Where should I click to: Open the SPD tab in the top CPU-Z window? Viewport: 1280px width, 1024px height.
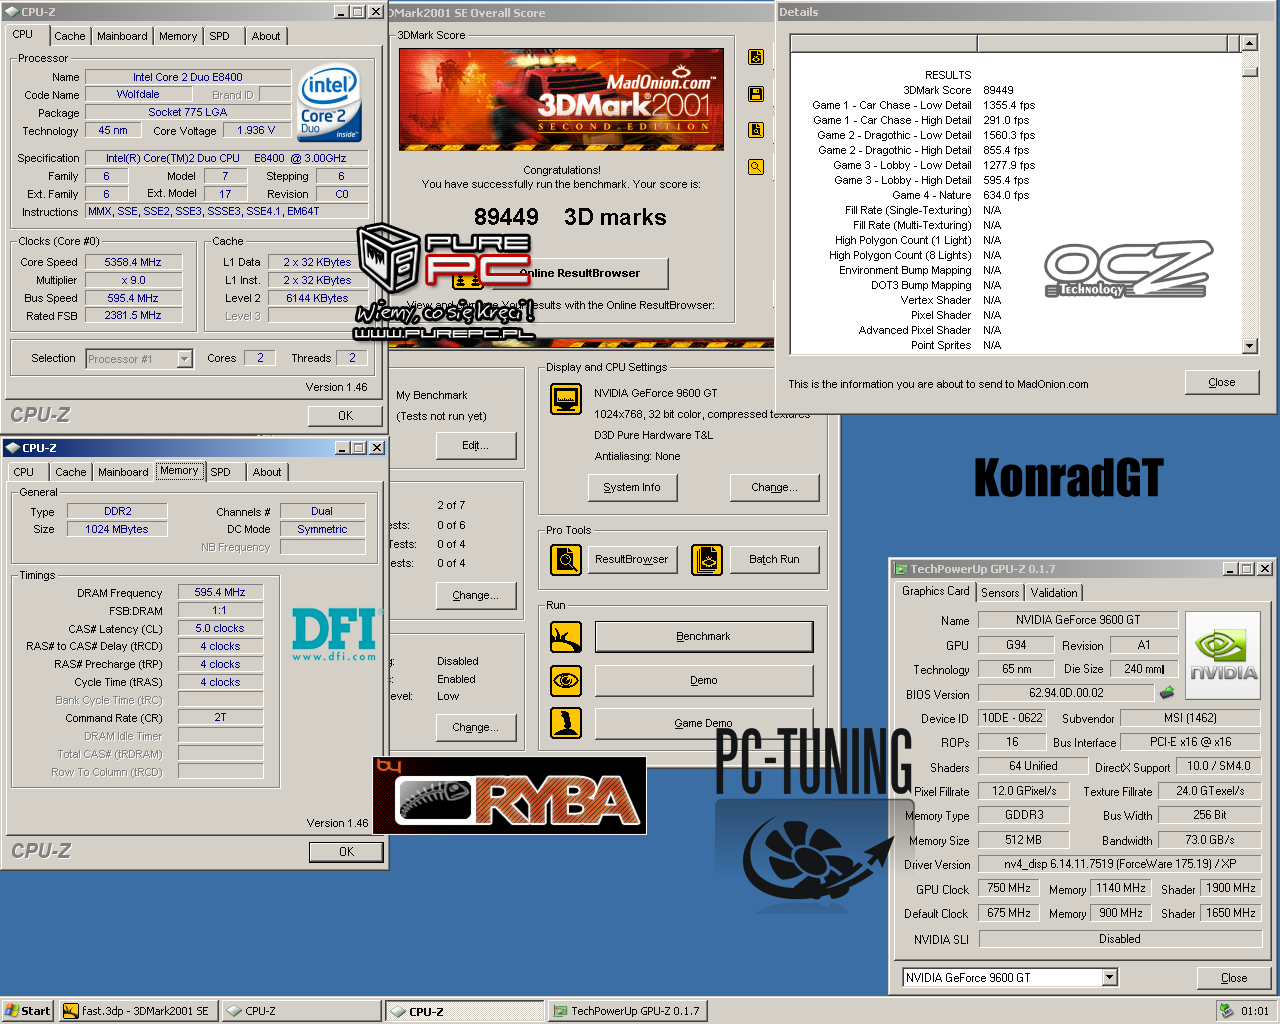[x=220, y=36]
